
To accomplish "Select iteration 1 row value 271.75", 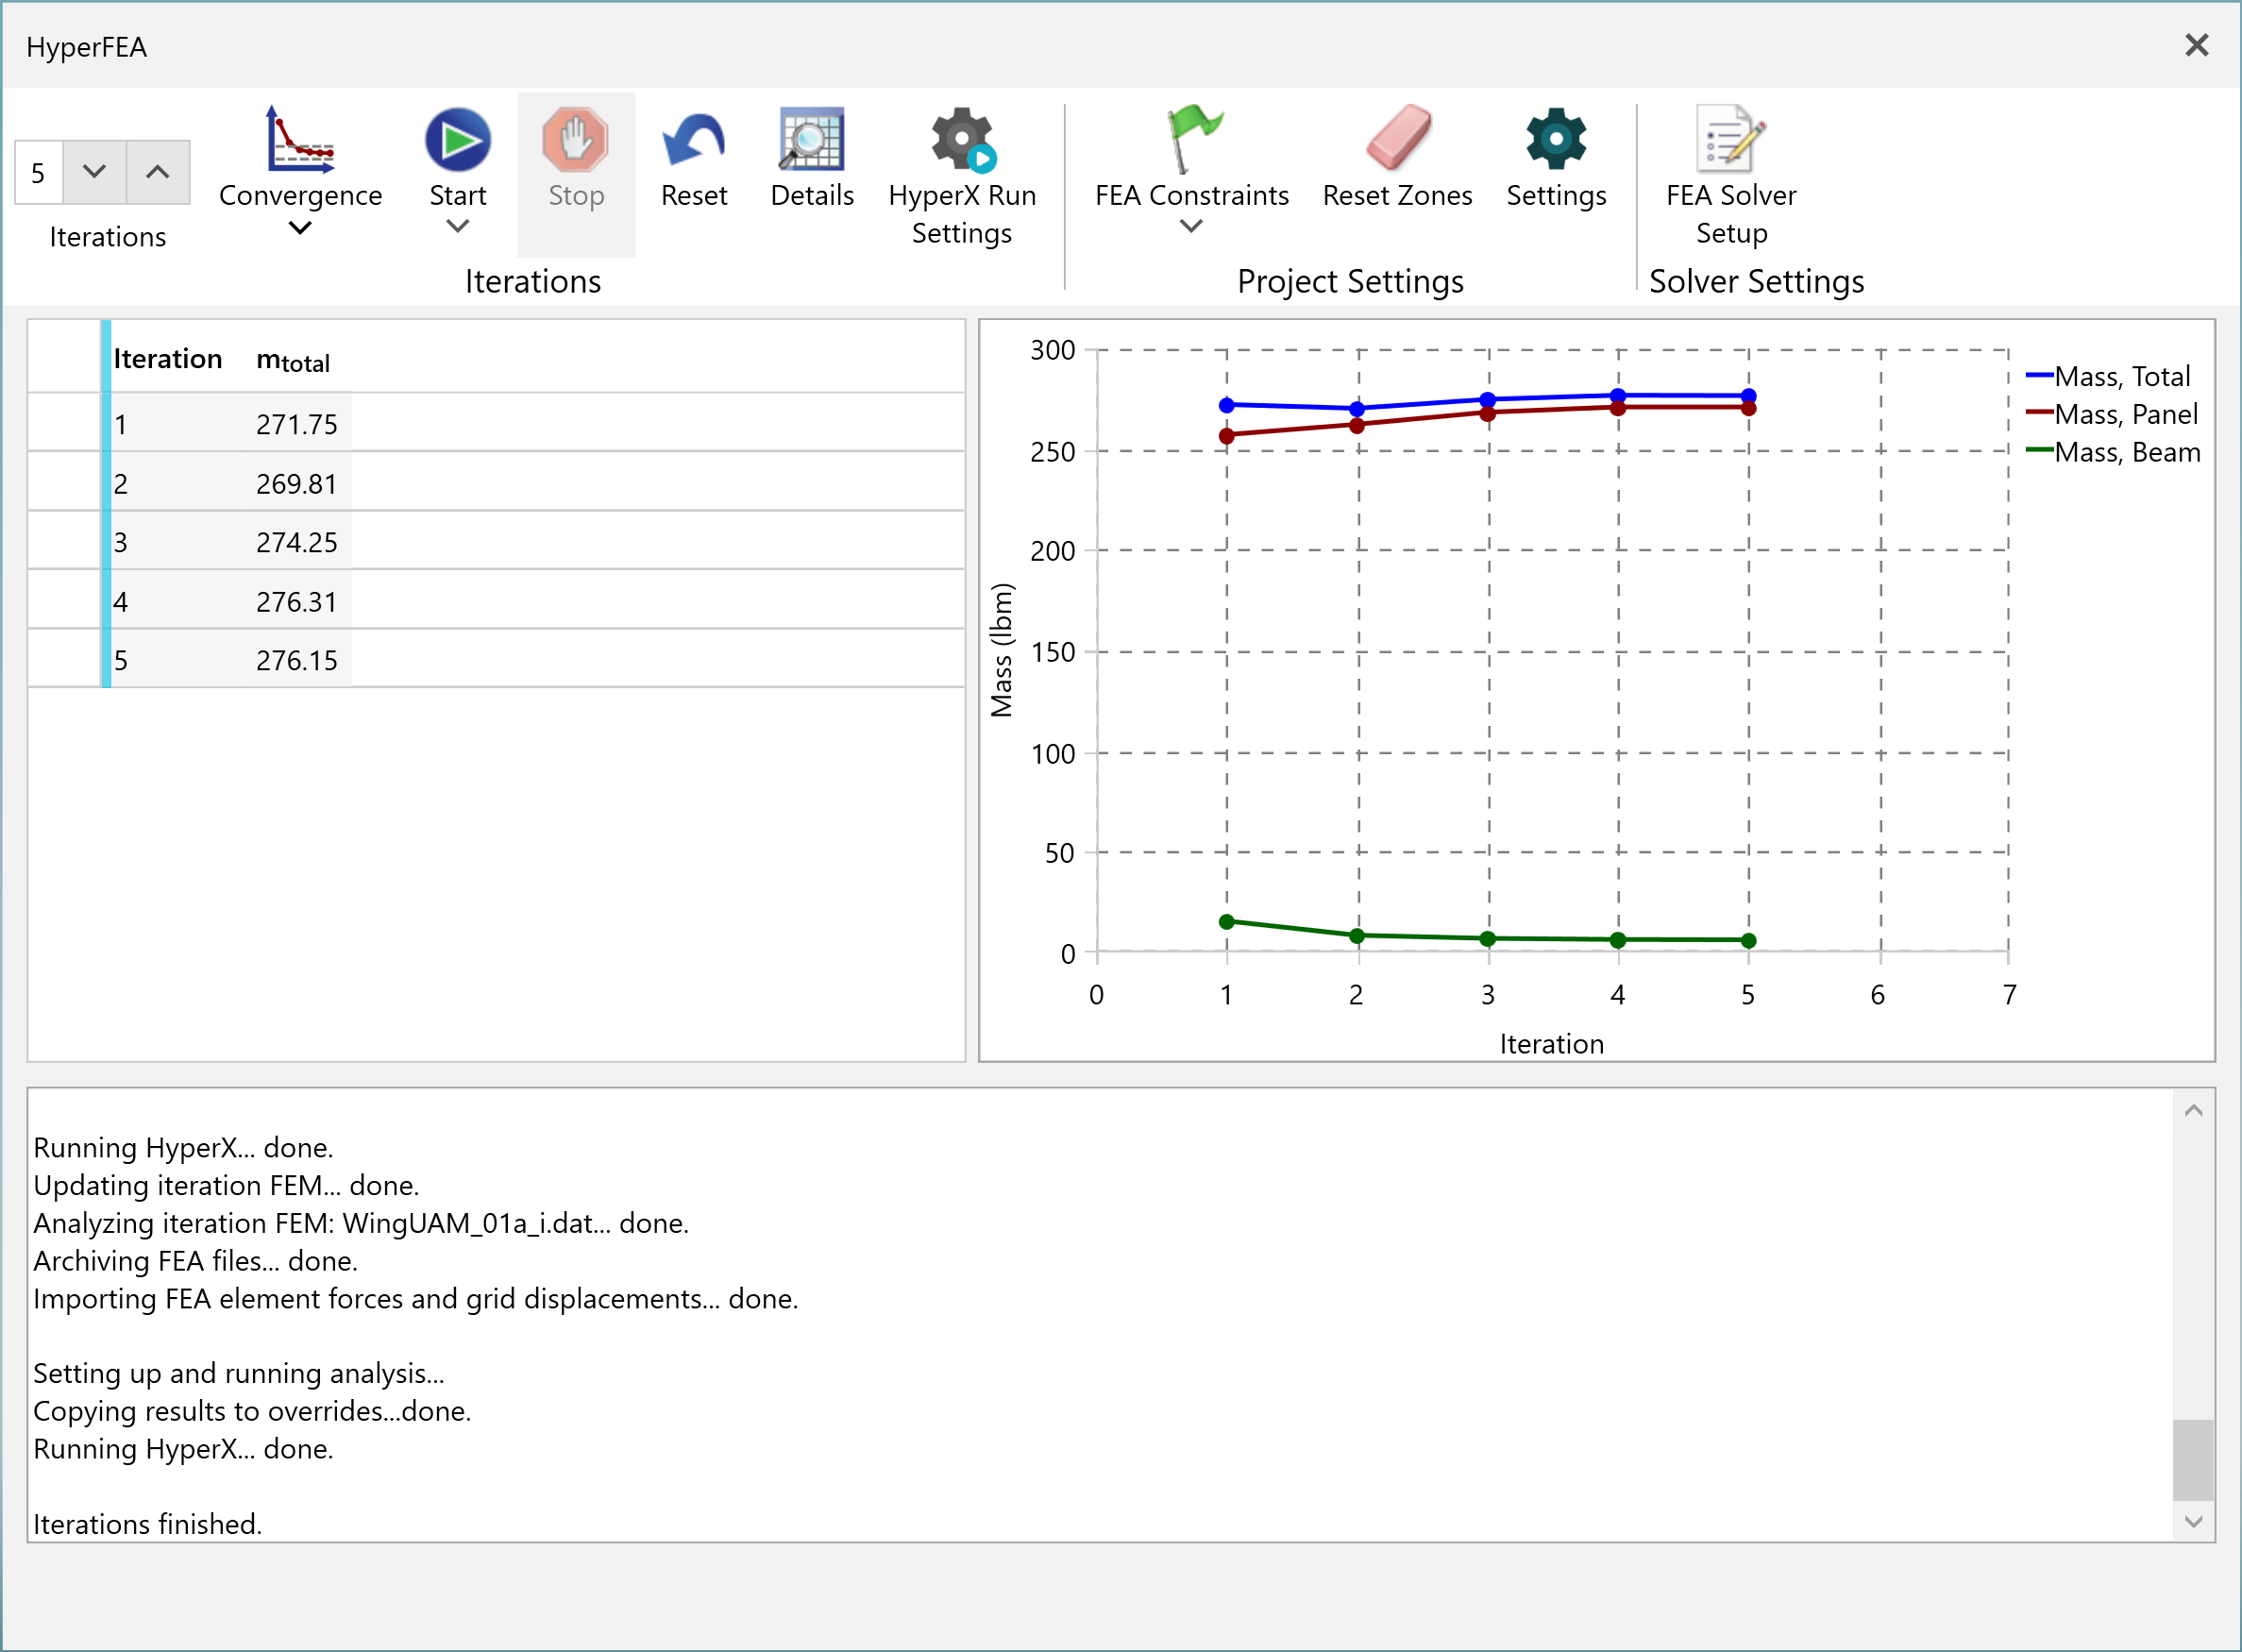I will (296, 424).
